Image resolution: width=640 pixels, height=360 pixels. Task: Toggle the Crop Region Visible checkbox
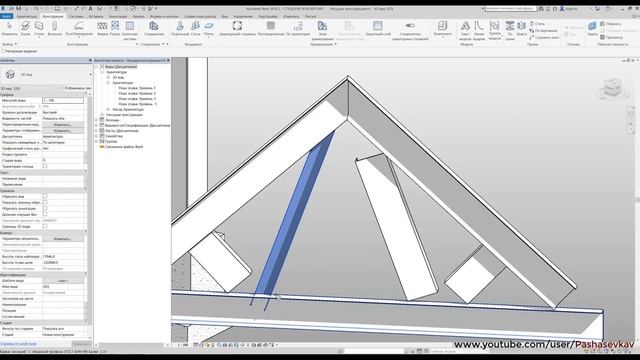tap(45, 202)
